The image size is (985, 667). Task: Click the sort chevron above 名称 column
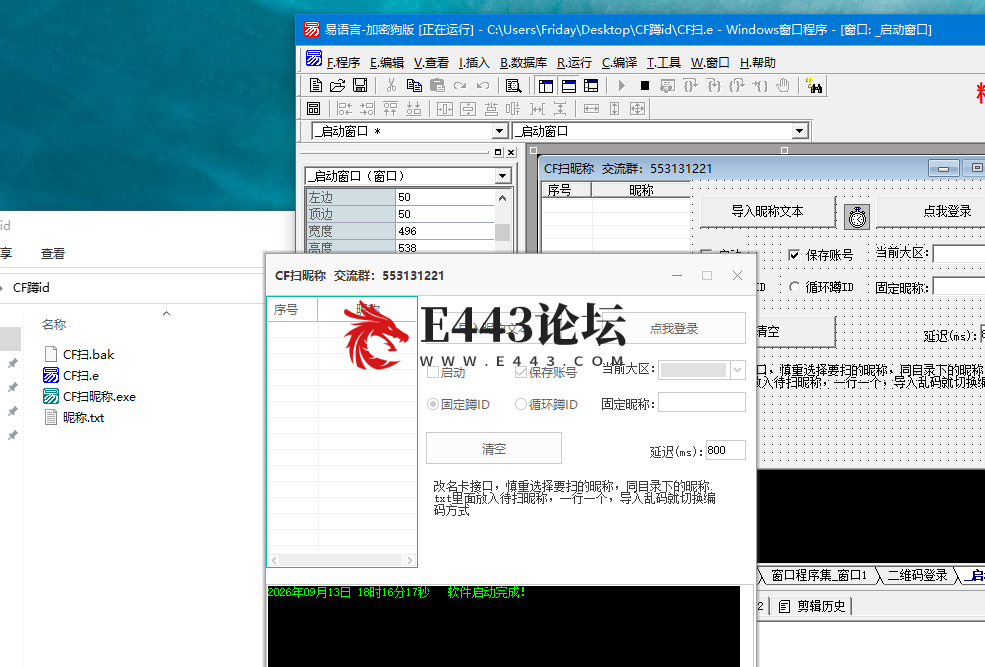(x=166, y=313)
